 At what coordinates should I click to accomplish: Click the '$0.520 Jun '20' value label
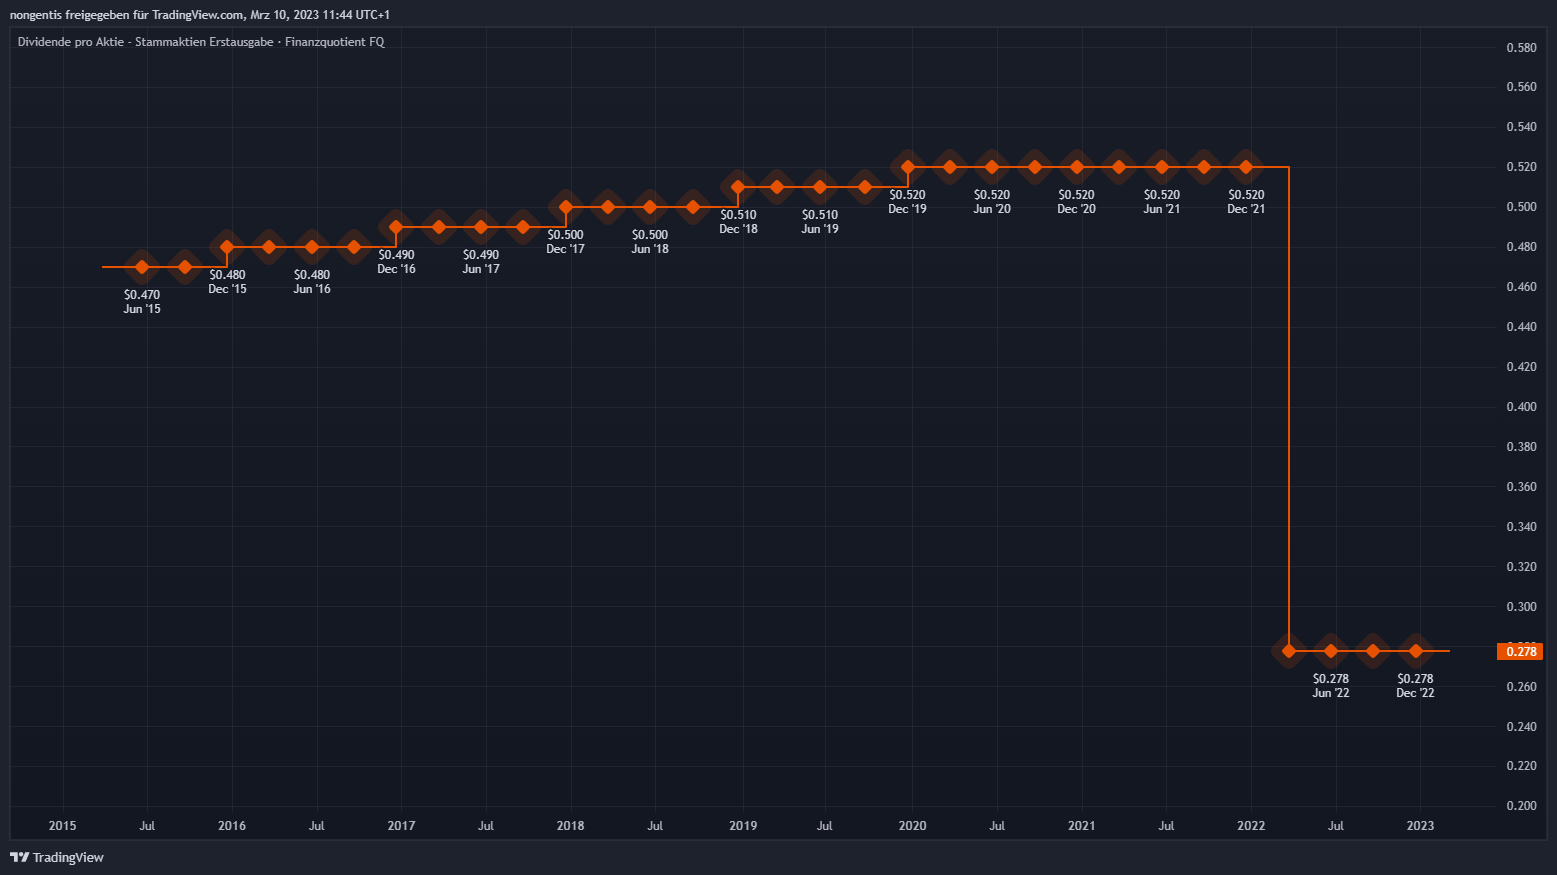click(992, 202)
